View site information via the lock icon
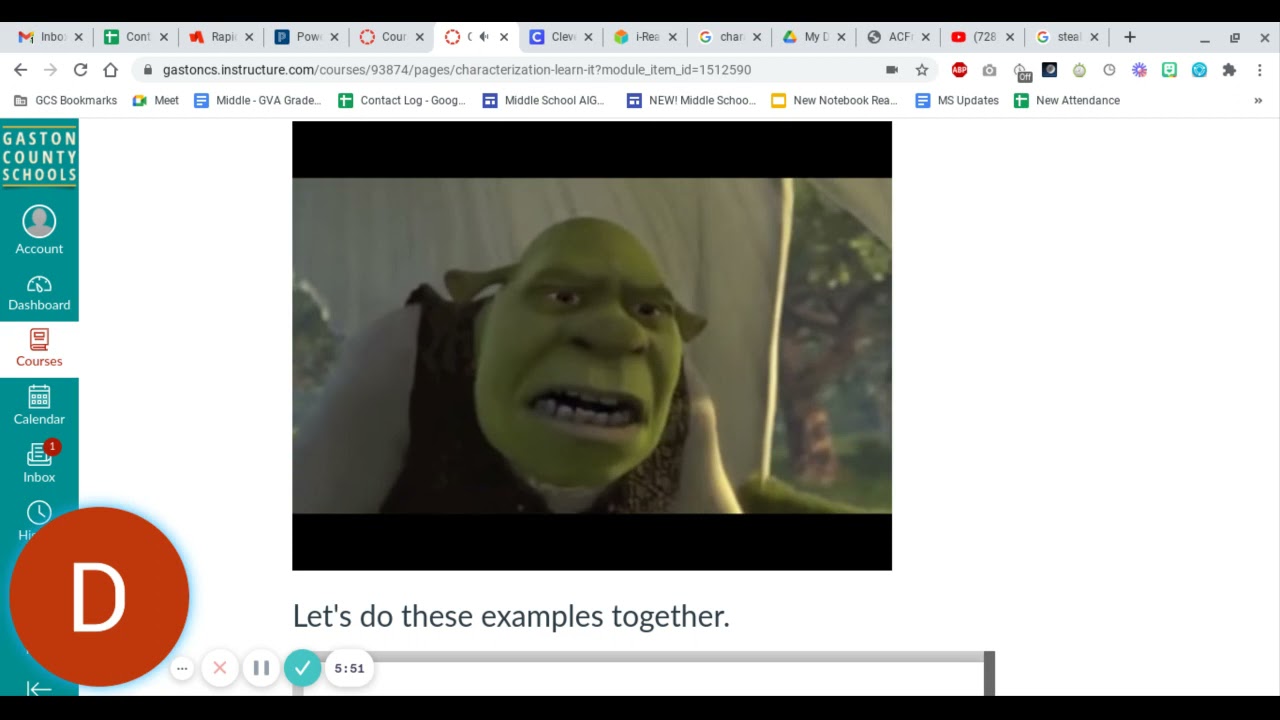Image resolution: width=1280 pixels, height=720 pixels. pyautogui.click(x=148, y=69)
